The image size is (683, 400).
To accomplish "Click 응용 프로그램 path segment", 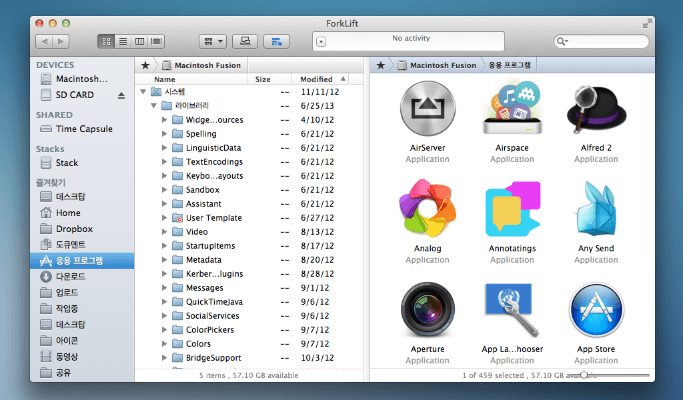I will tap(509, 65).
